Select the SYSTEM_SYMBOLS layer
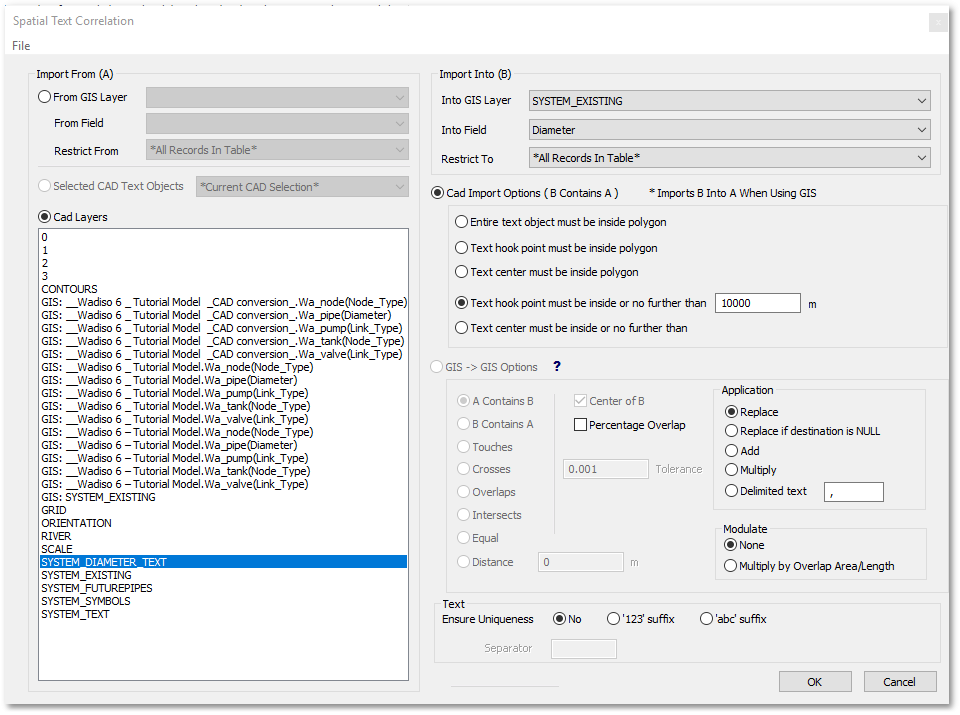960x715 pixels. [x=223, y=601]
